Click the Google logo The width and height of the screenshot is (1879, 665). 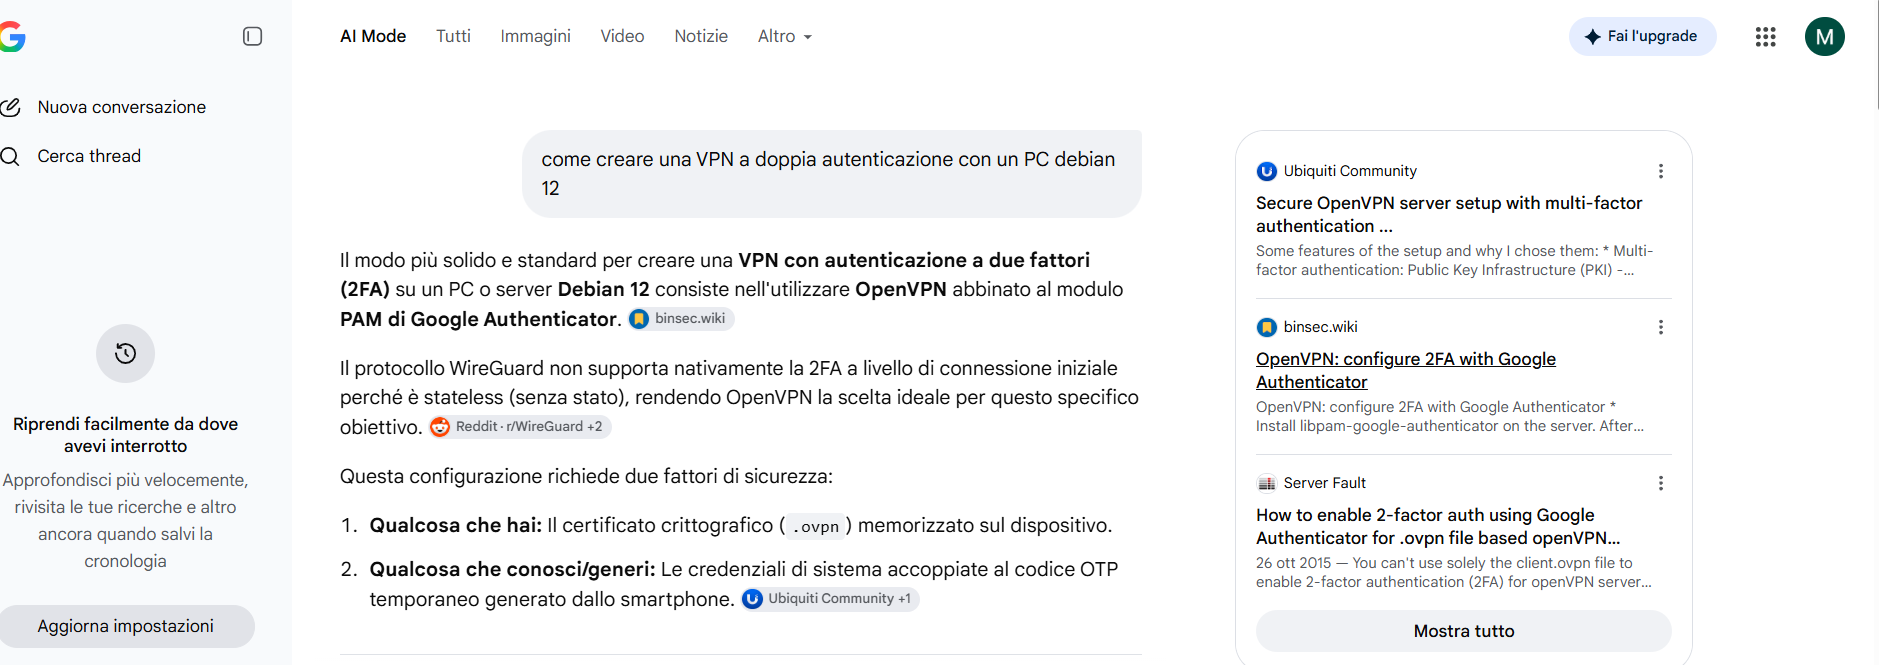(13, 37)
